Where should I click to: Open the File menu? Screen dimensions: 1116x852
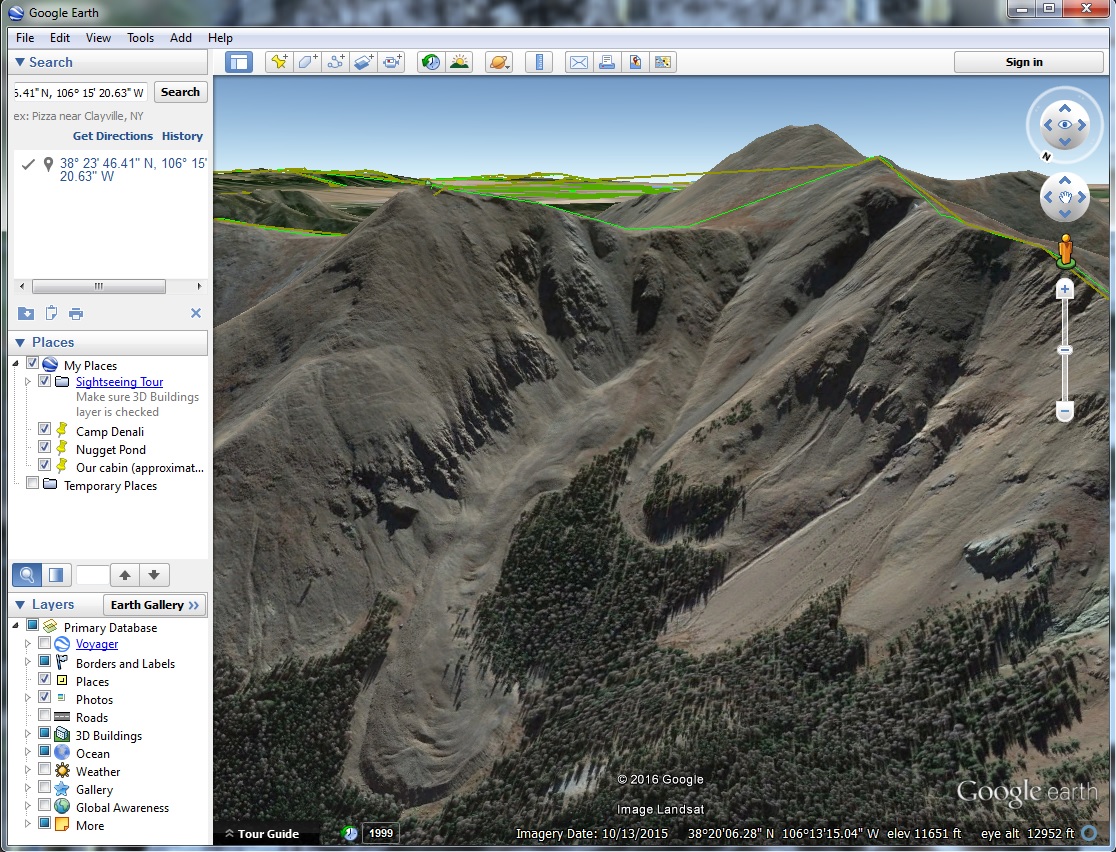click(25, 38)
